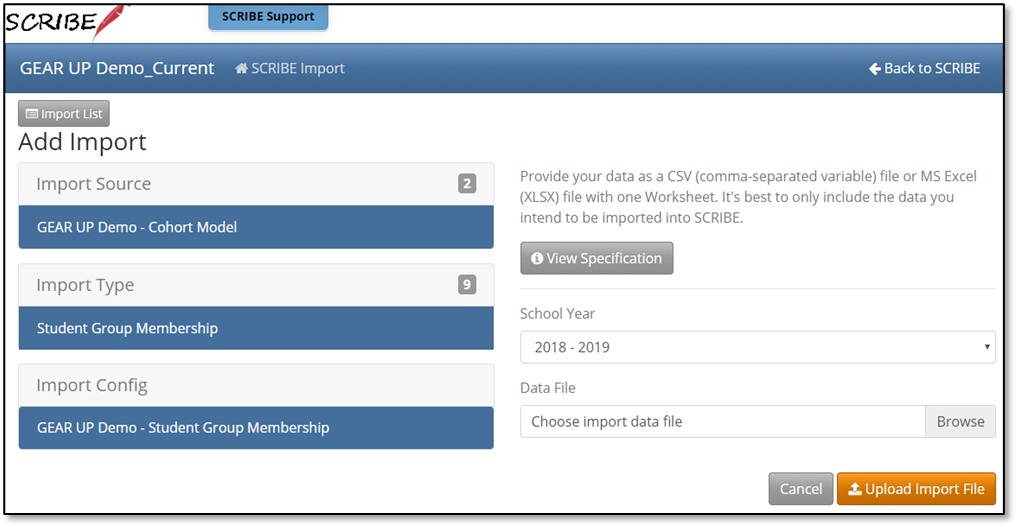The image size is (1018, 527).
Task: Click the Import Config panel header
Action: pyautogui.click(x=256, y=386)
